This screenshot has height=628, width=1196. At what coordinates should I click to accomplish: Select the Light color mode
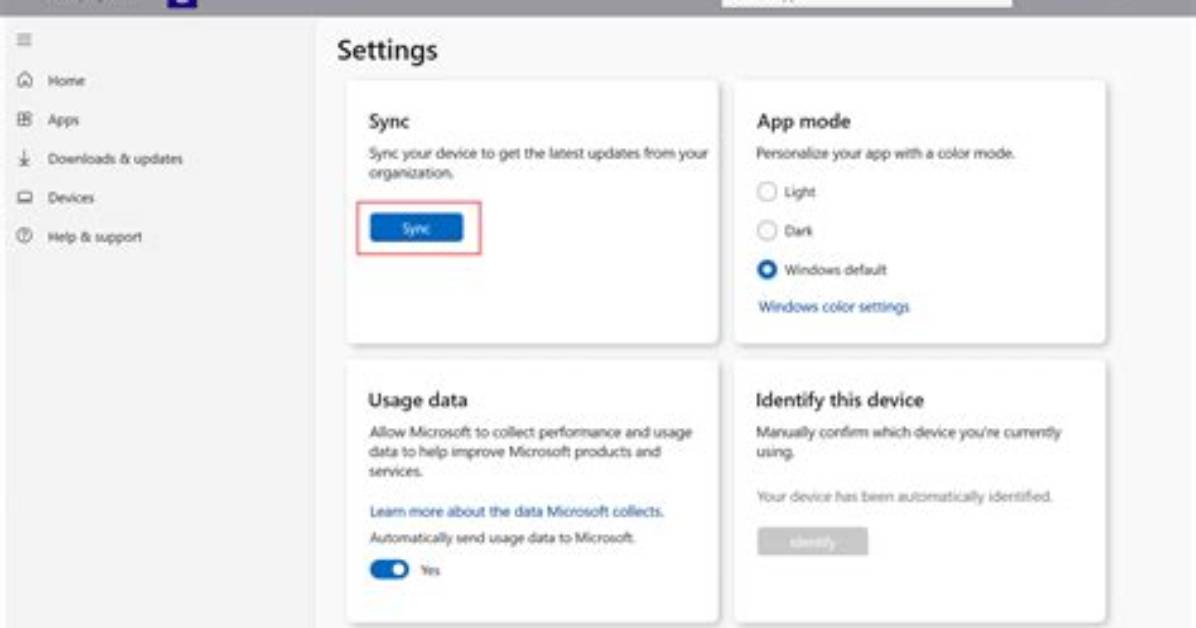(767, 192)
